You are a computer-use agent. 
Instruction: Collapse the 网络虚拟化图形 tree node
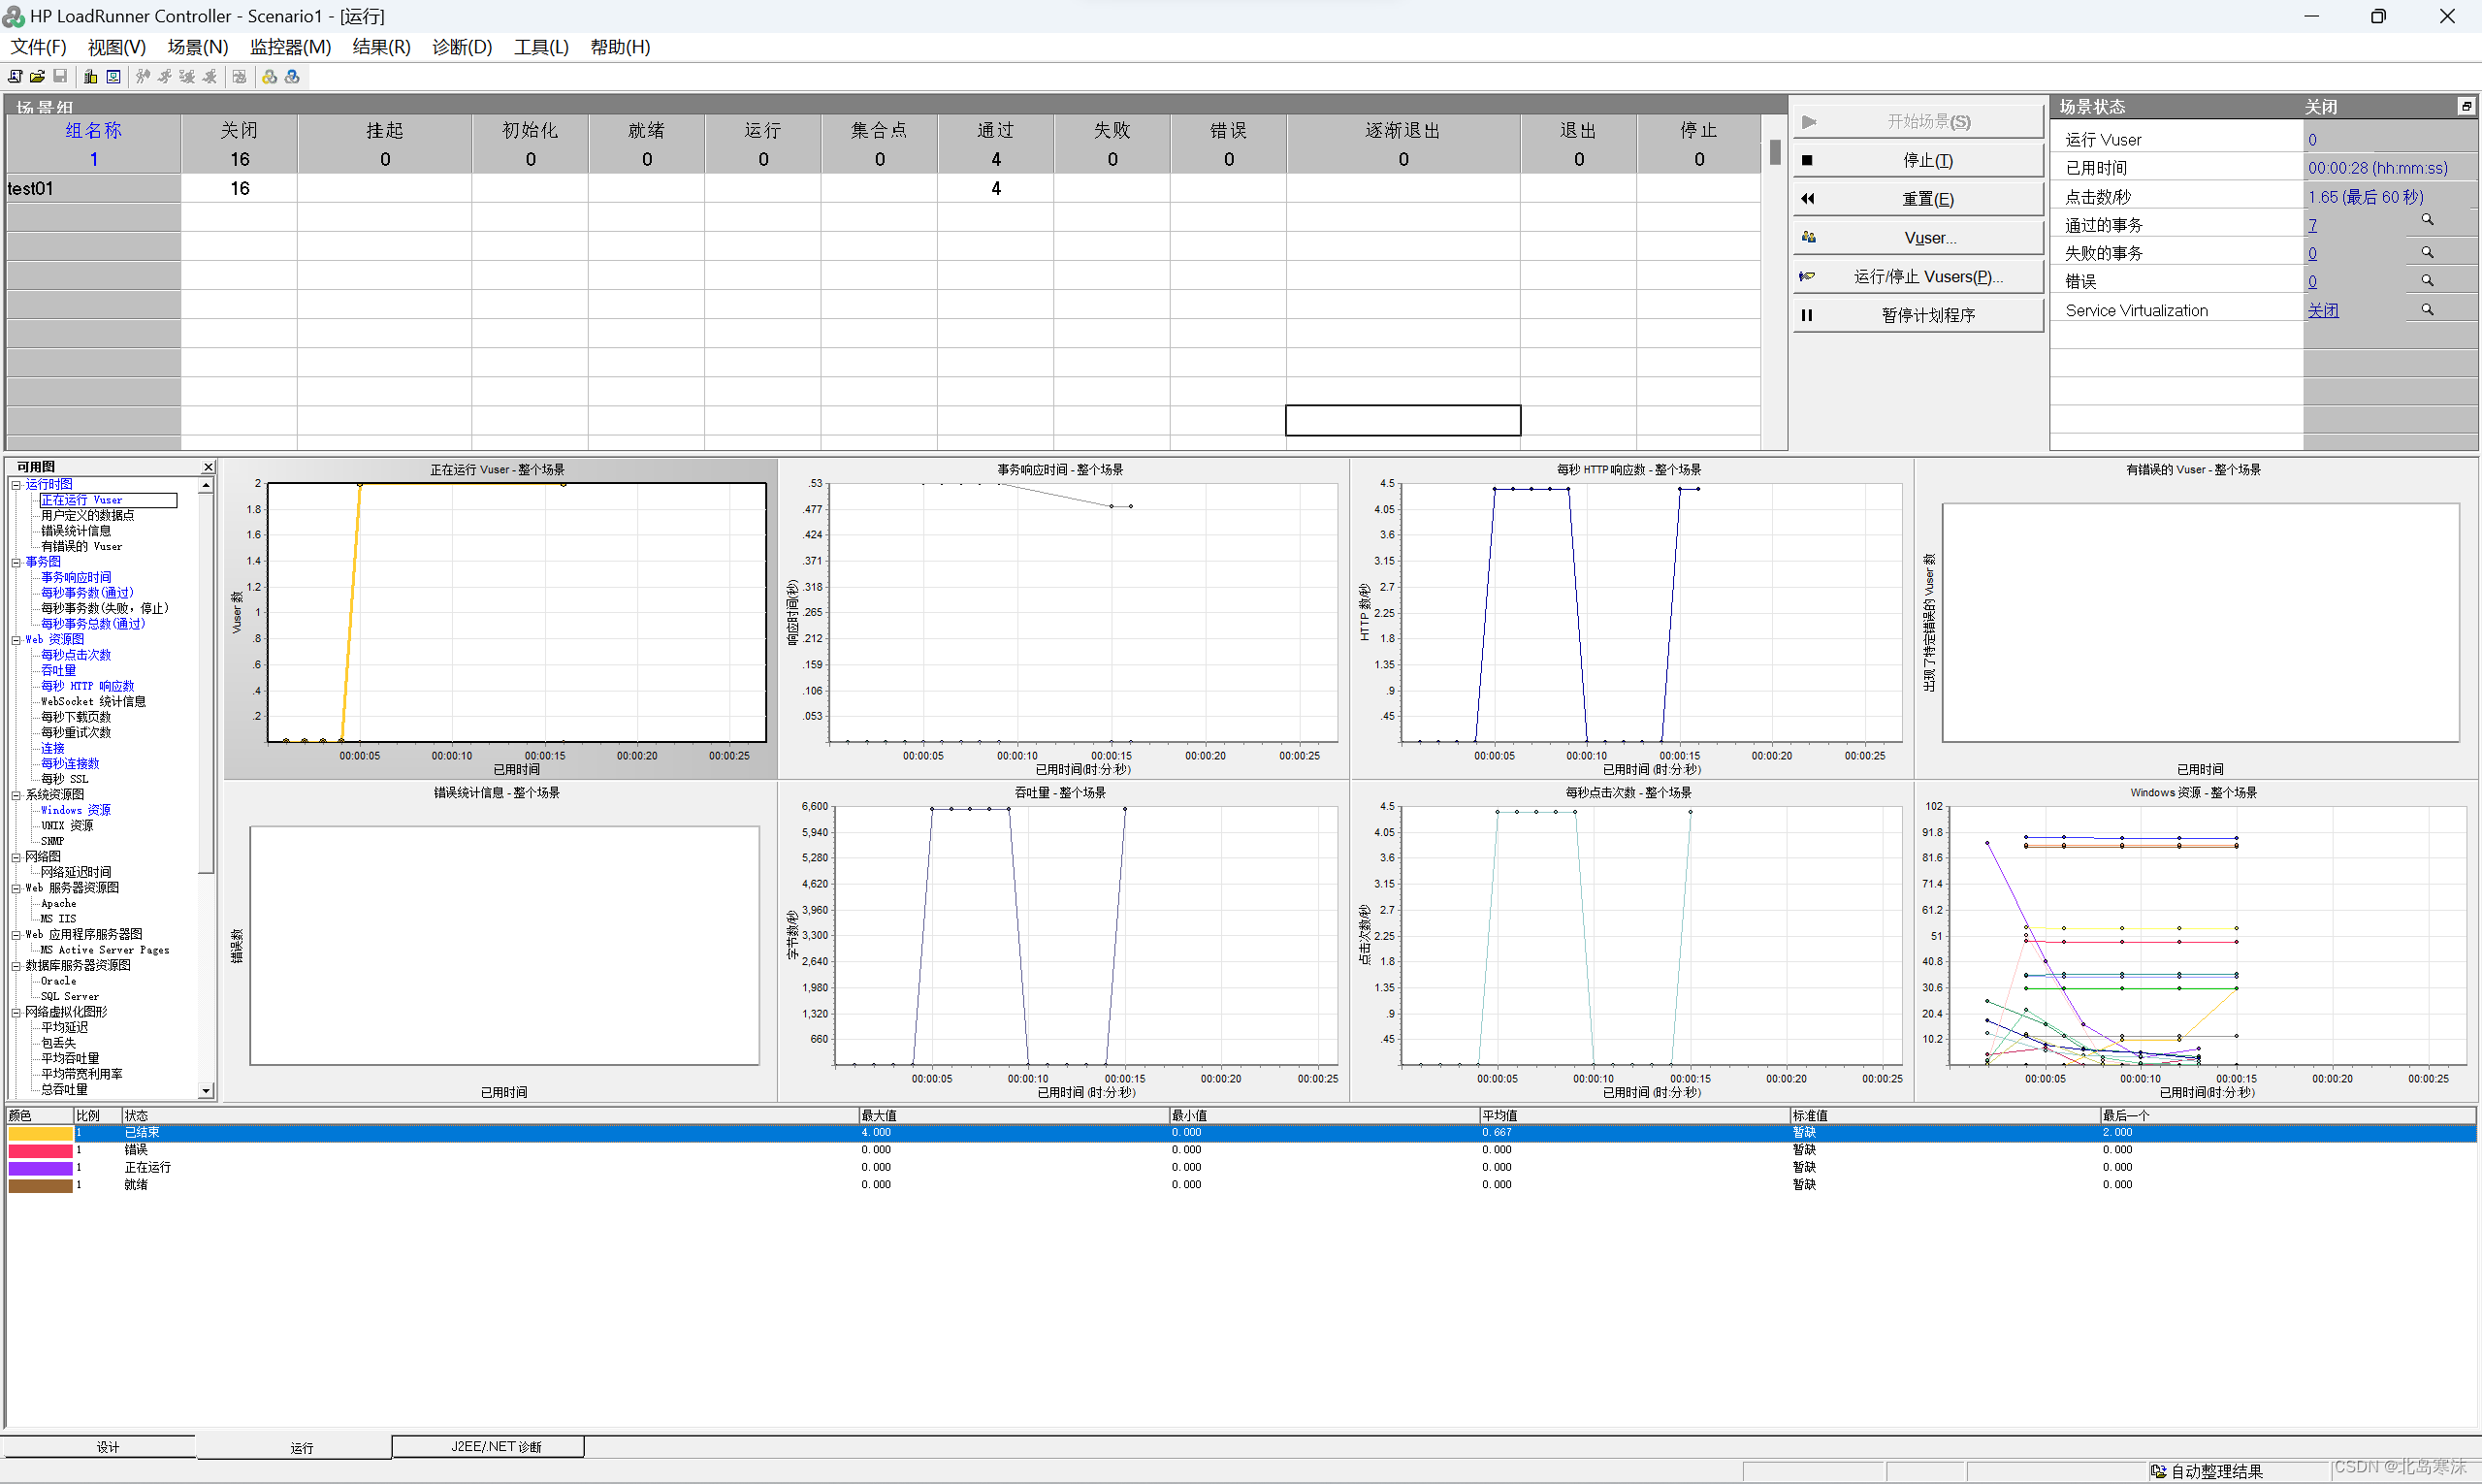pyautogui.click(x=16, y=1012)
